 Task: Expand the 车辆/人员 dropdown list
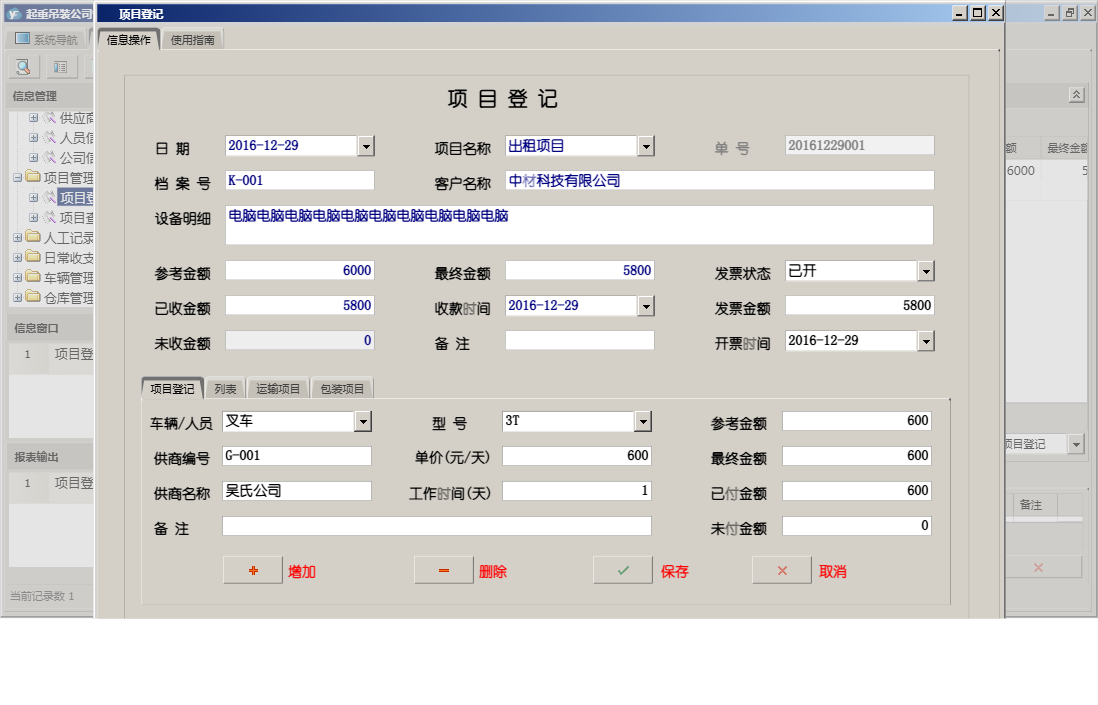(363, 422)
